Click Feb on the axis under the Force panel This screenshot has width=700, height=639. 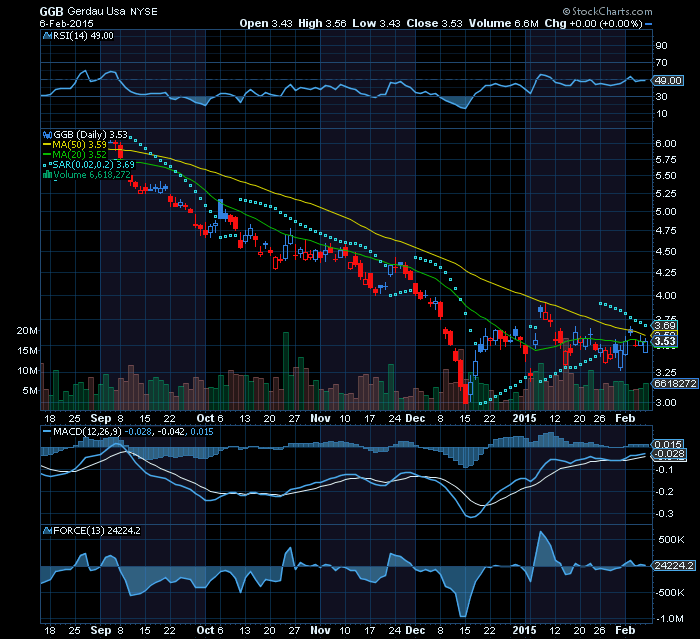[625, 630]
